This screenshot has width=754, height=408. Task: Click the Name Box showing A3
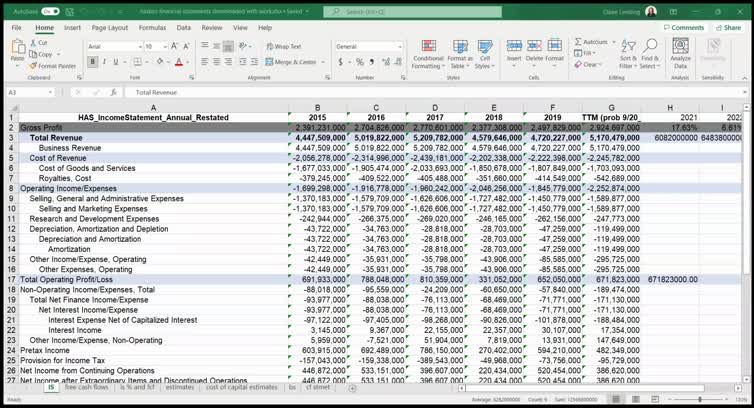[x=30, y=92]
